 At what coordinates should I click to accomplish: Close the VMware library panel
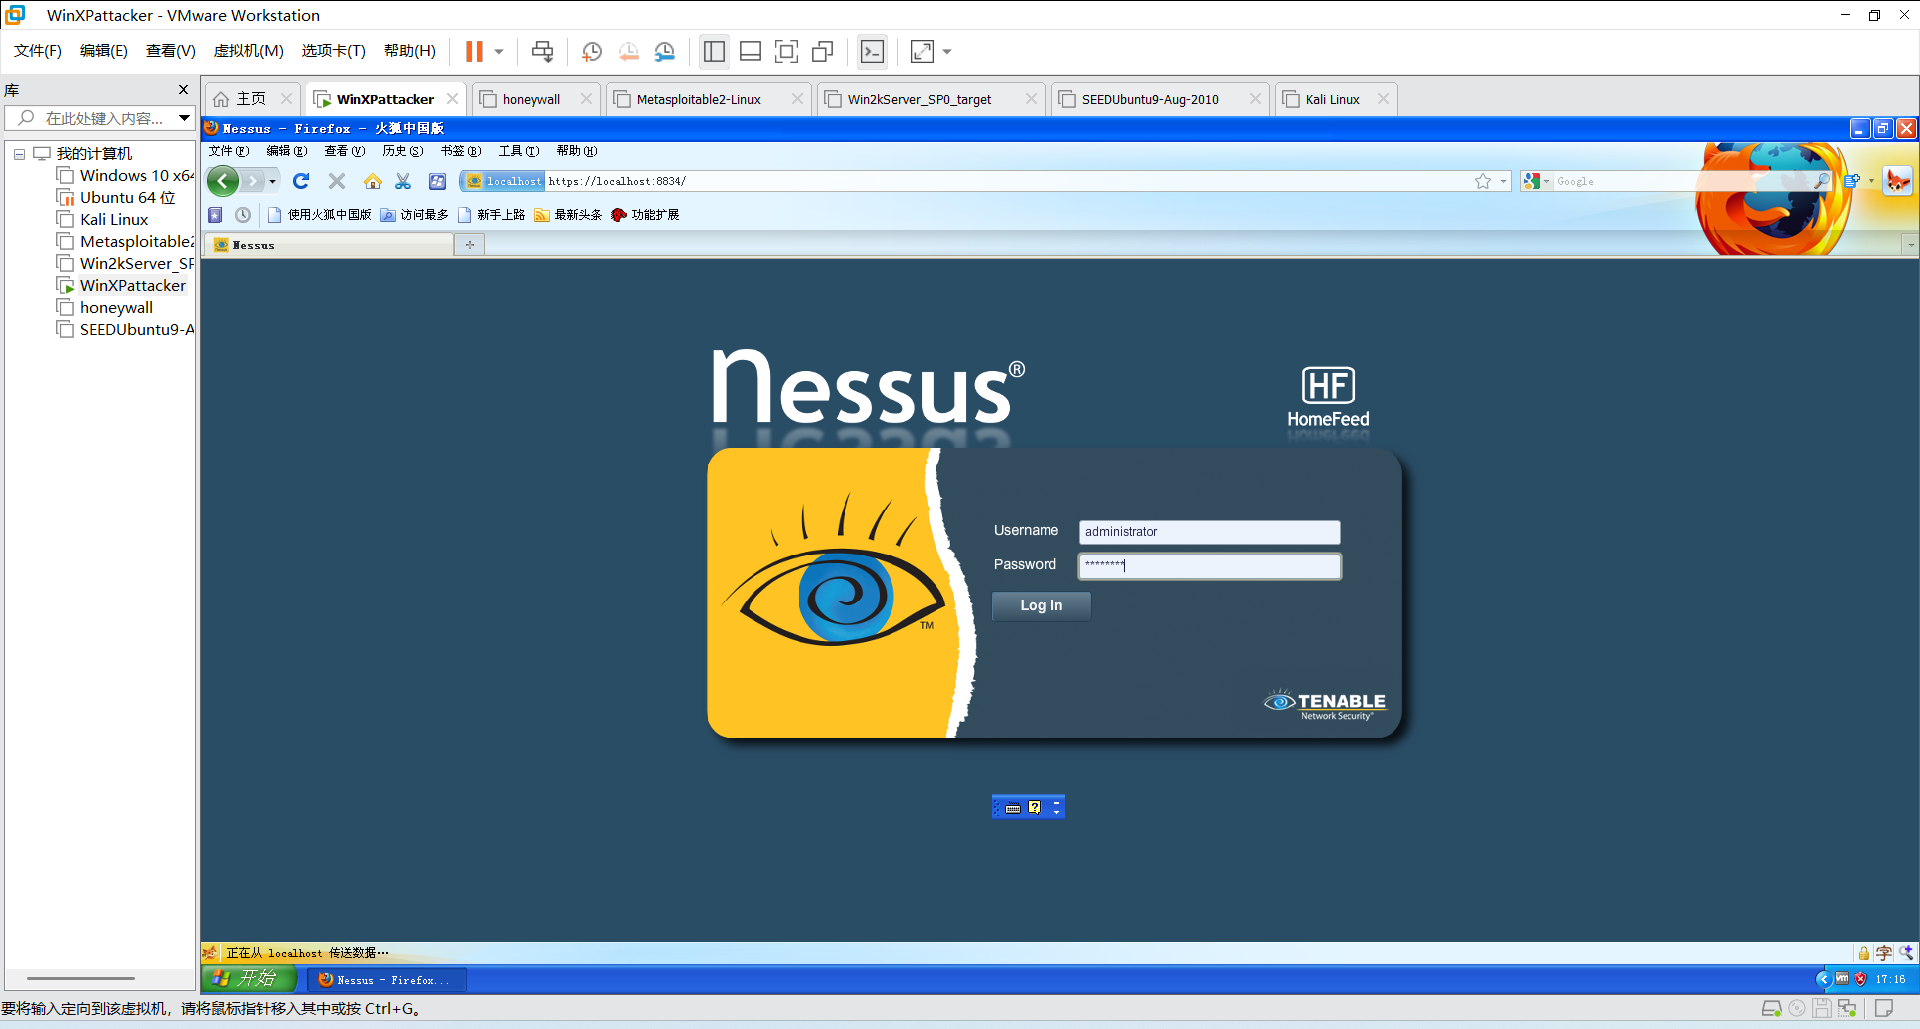[x=183, y=89]
